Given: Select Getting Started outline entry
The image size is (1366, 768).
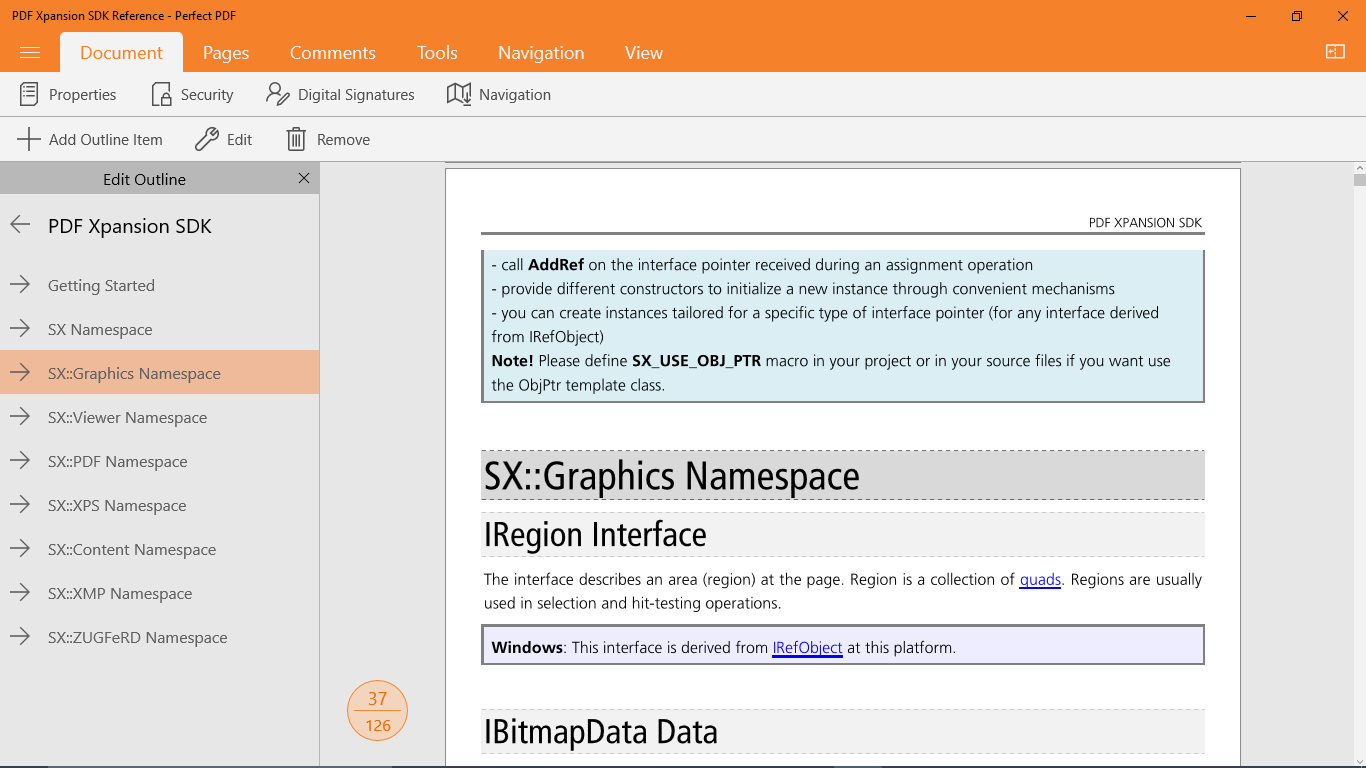Looking at the screenshot, I should (101, 285).
